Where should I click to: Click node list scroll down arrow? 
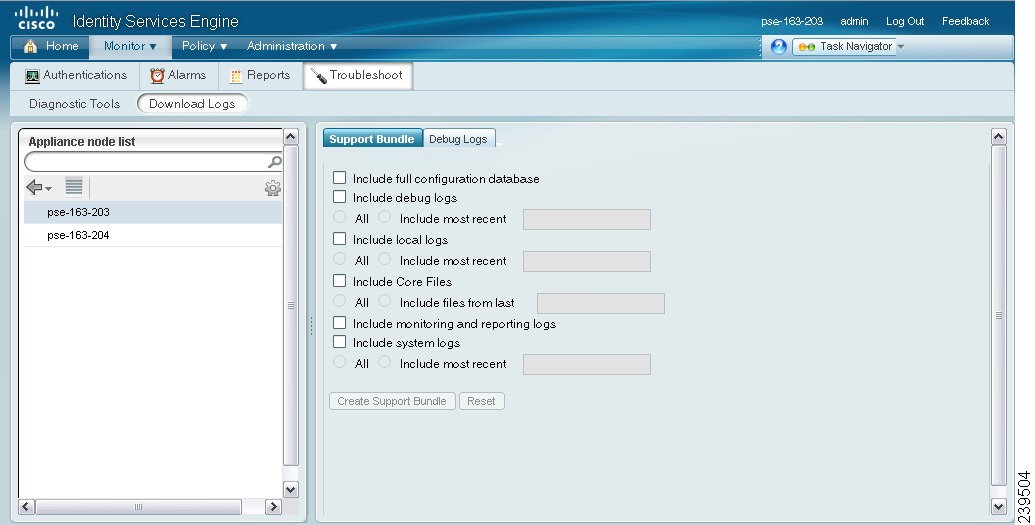[x=290, y=489]
